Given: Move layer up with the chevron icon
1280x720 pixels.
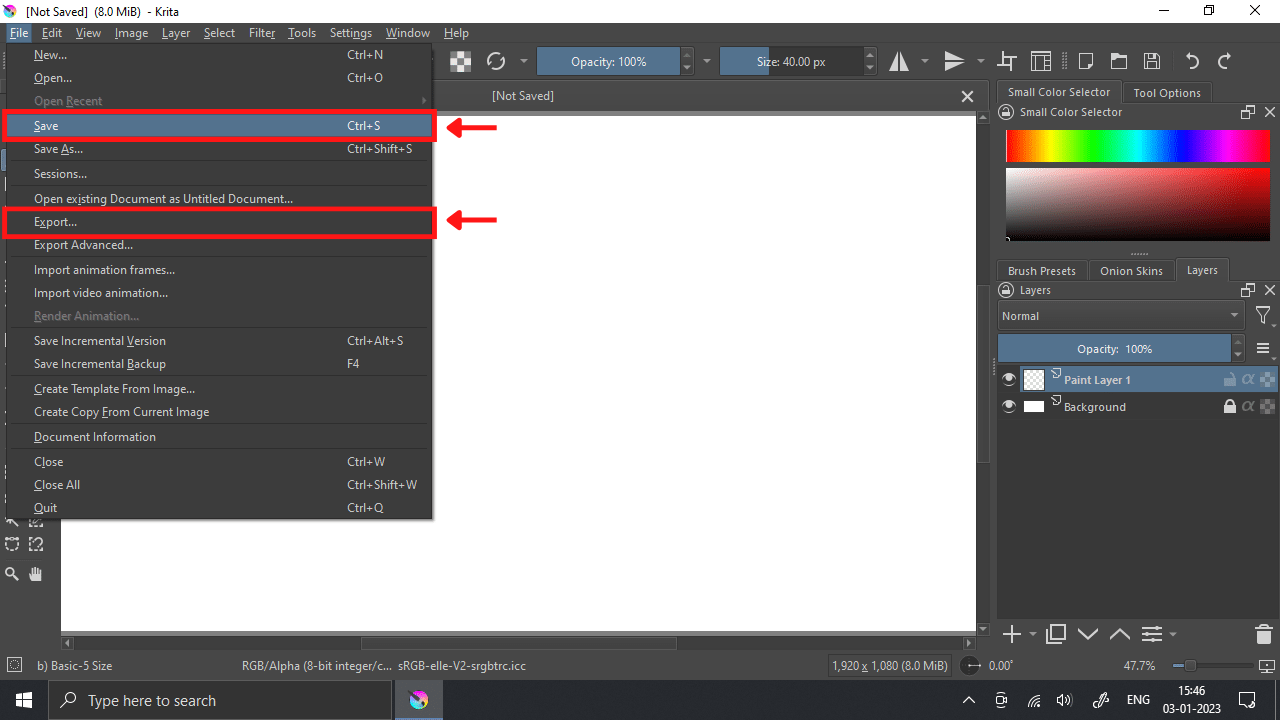Looking at the screenshot, I should pos(1120,634).
